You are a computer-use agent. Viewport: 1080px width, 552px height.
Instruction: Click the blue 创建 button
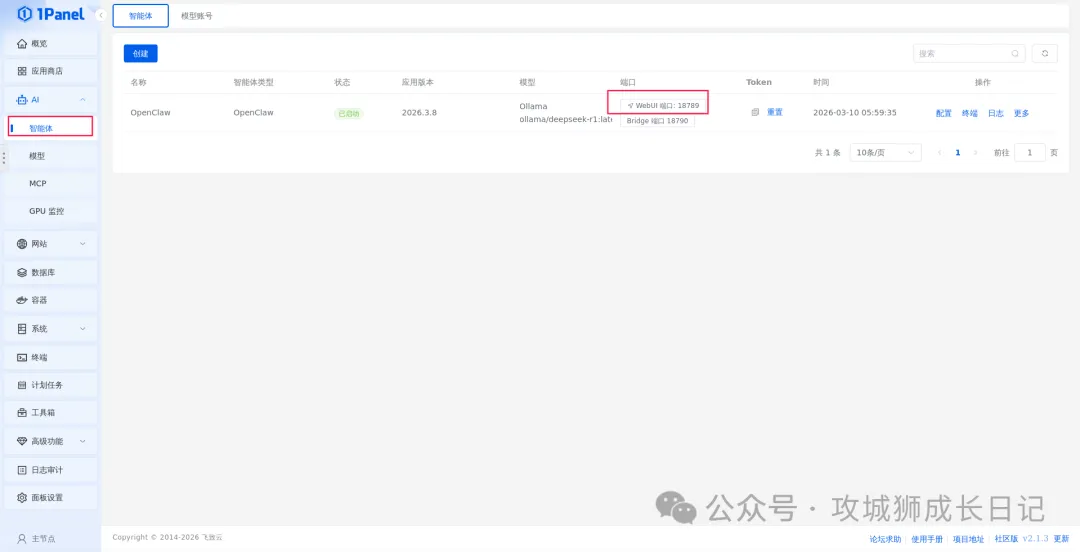pos(140,54)
